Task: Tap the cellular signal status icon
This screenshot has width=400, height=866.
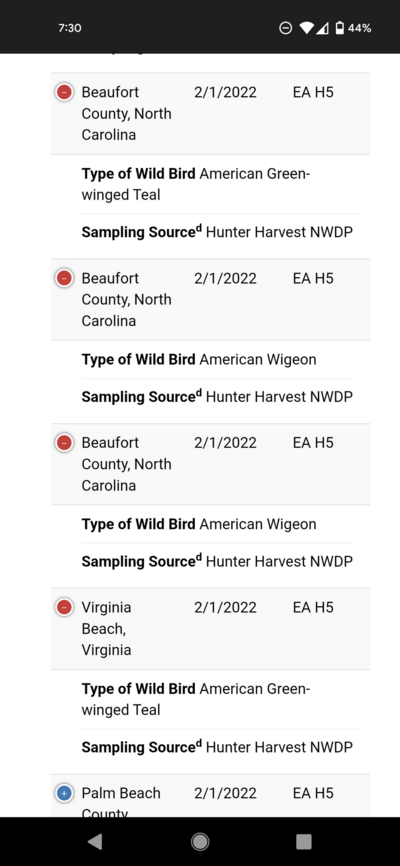Action: pyautogui.click(x=322, y=28)
